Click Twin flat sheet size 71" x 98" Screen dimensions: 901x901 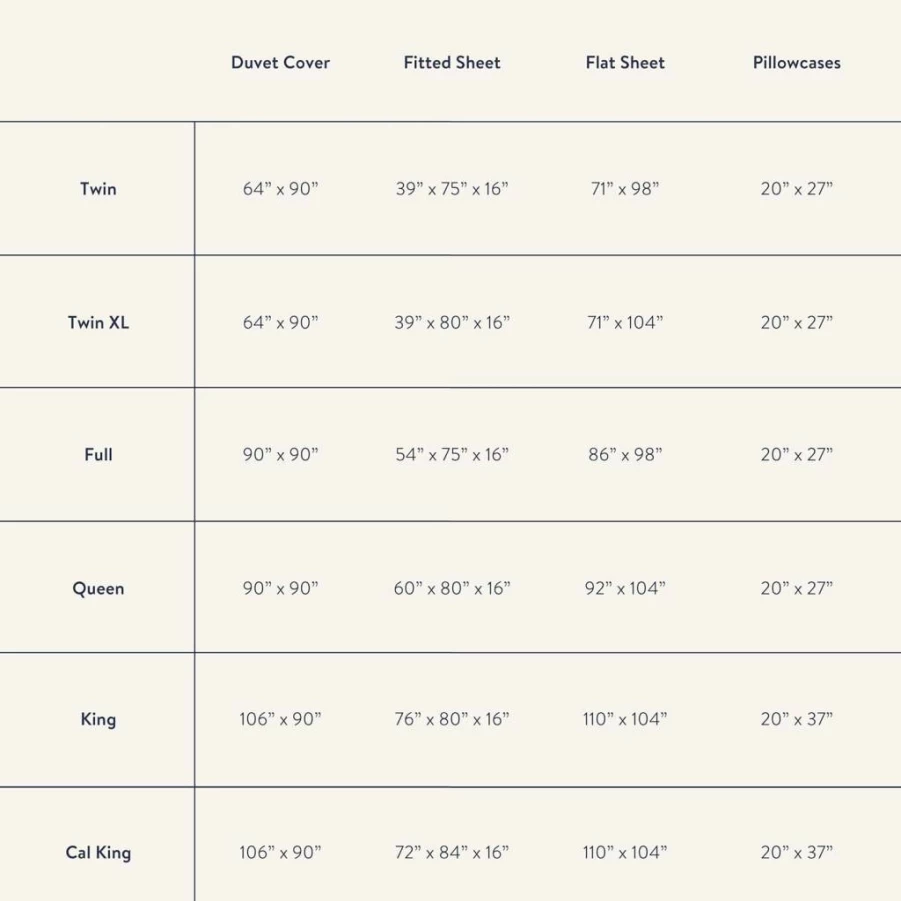(625, 188)
